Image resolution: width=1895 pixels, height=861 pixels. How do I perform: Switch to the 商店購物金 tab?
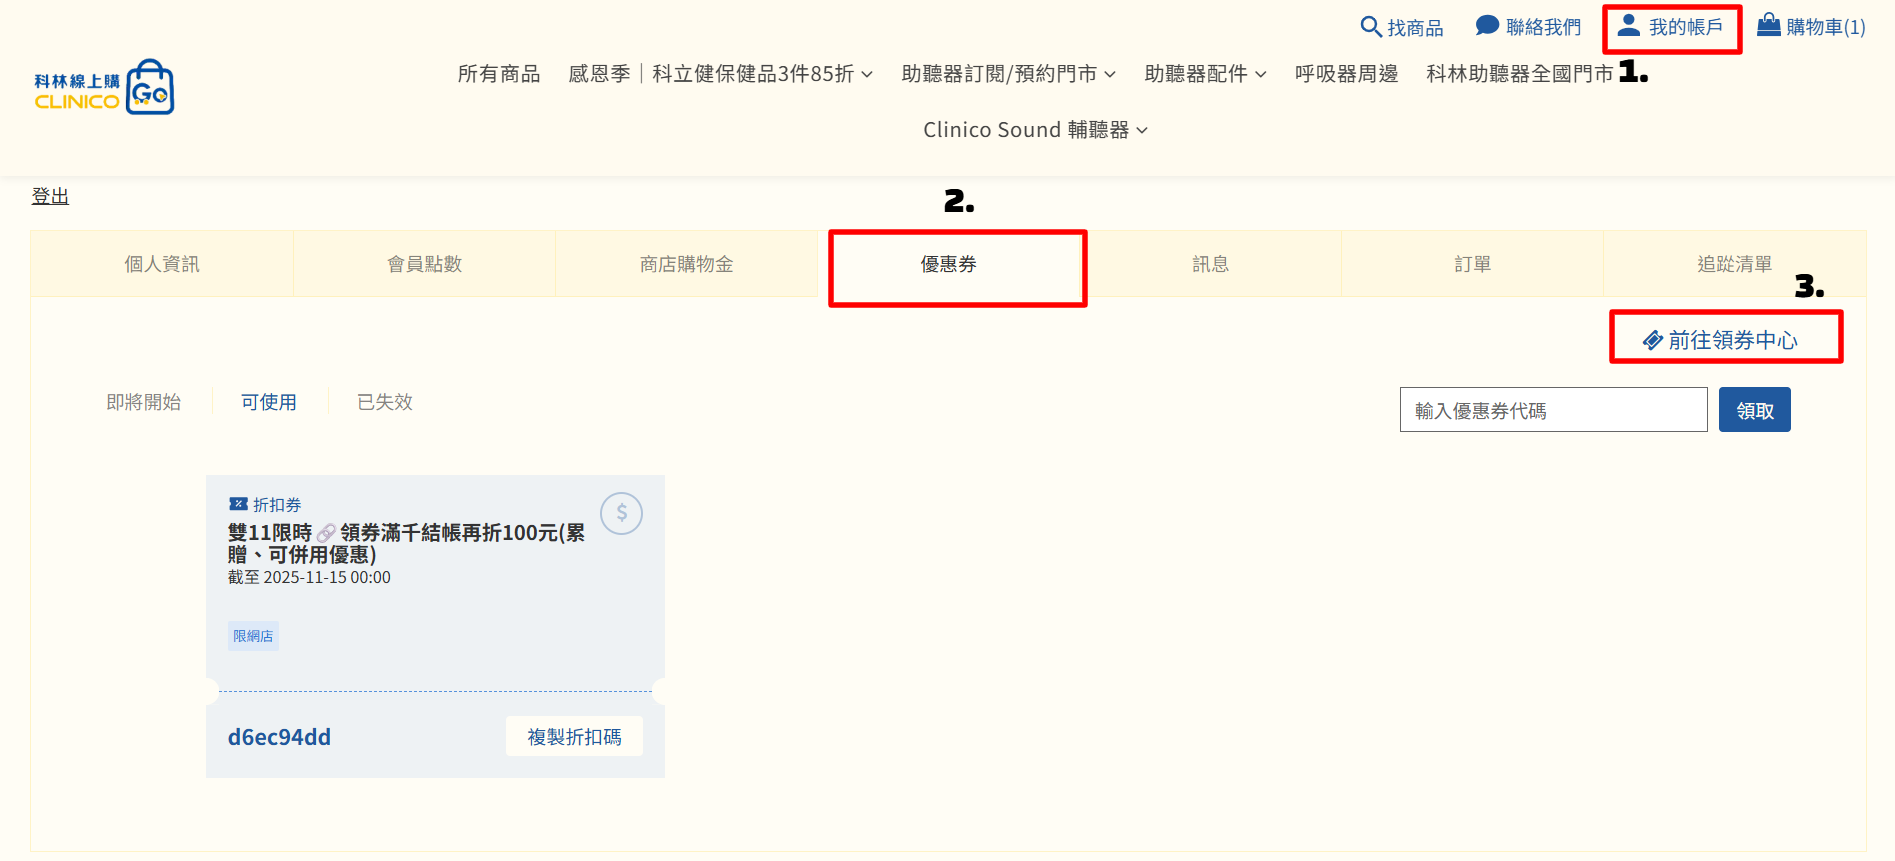click(687, 264)
